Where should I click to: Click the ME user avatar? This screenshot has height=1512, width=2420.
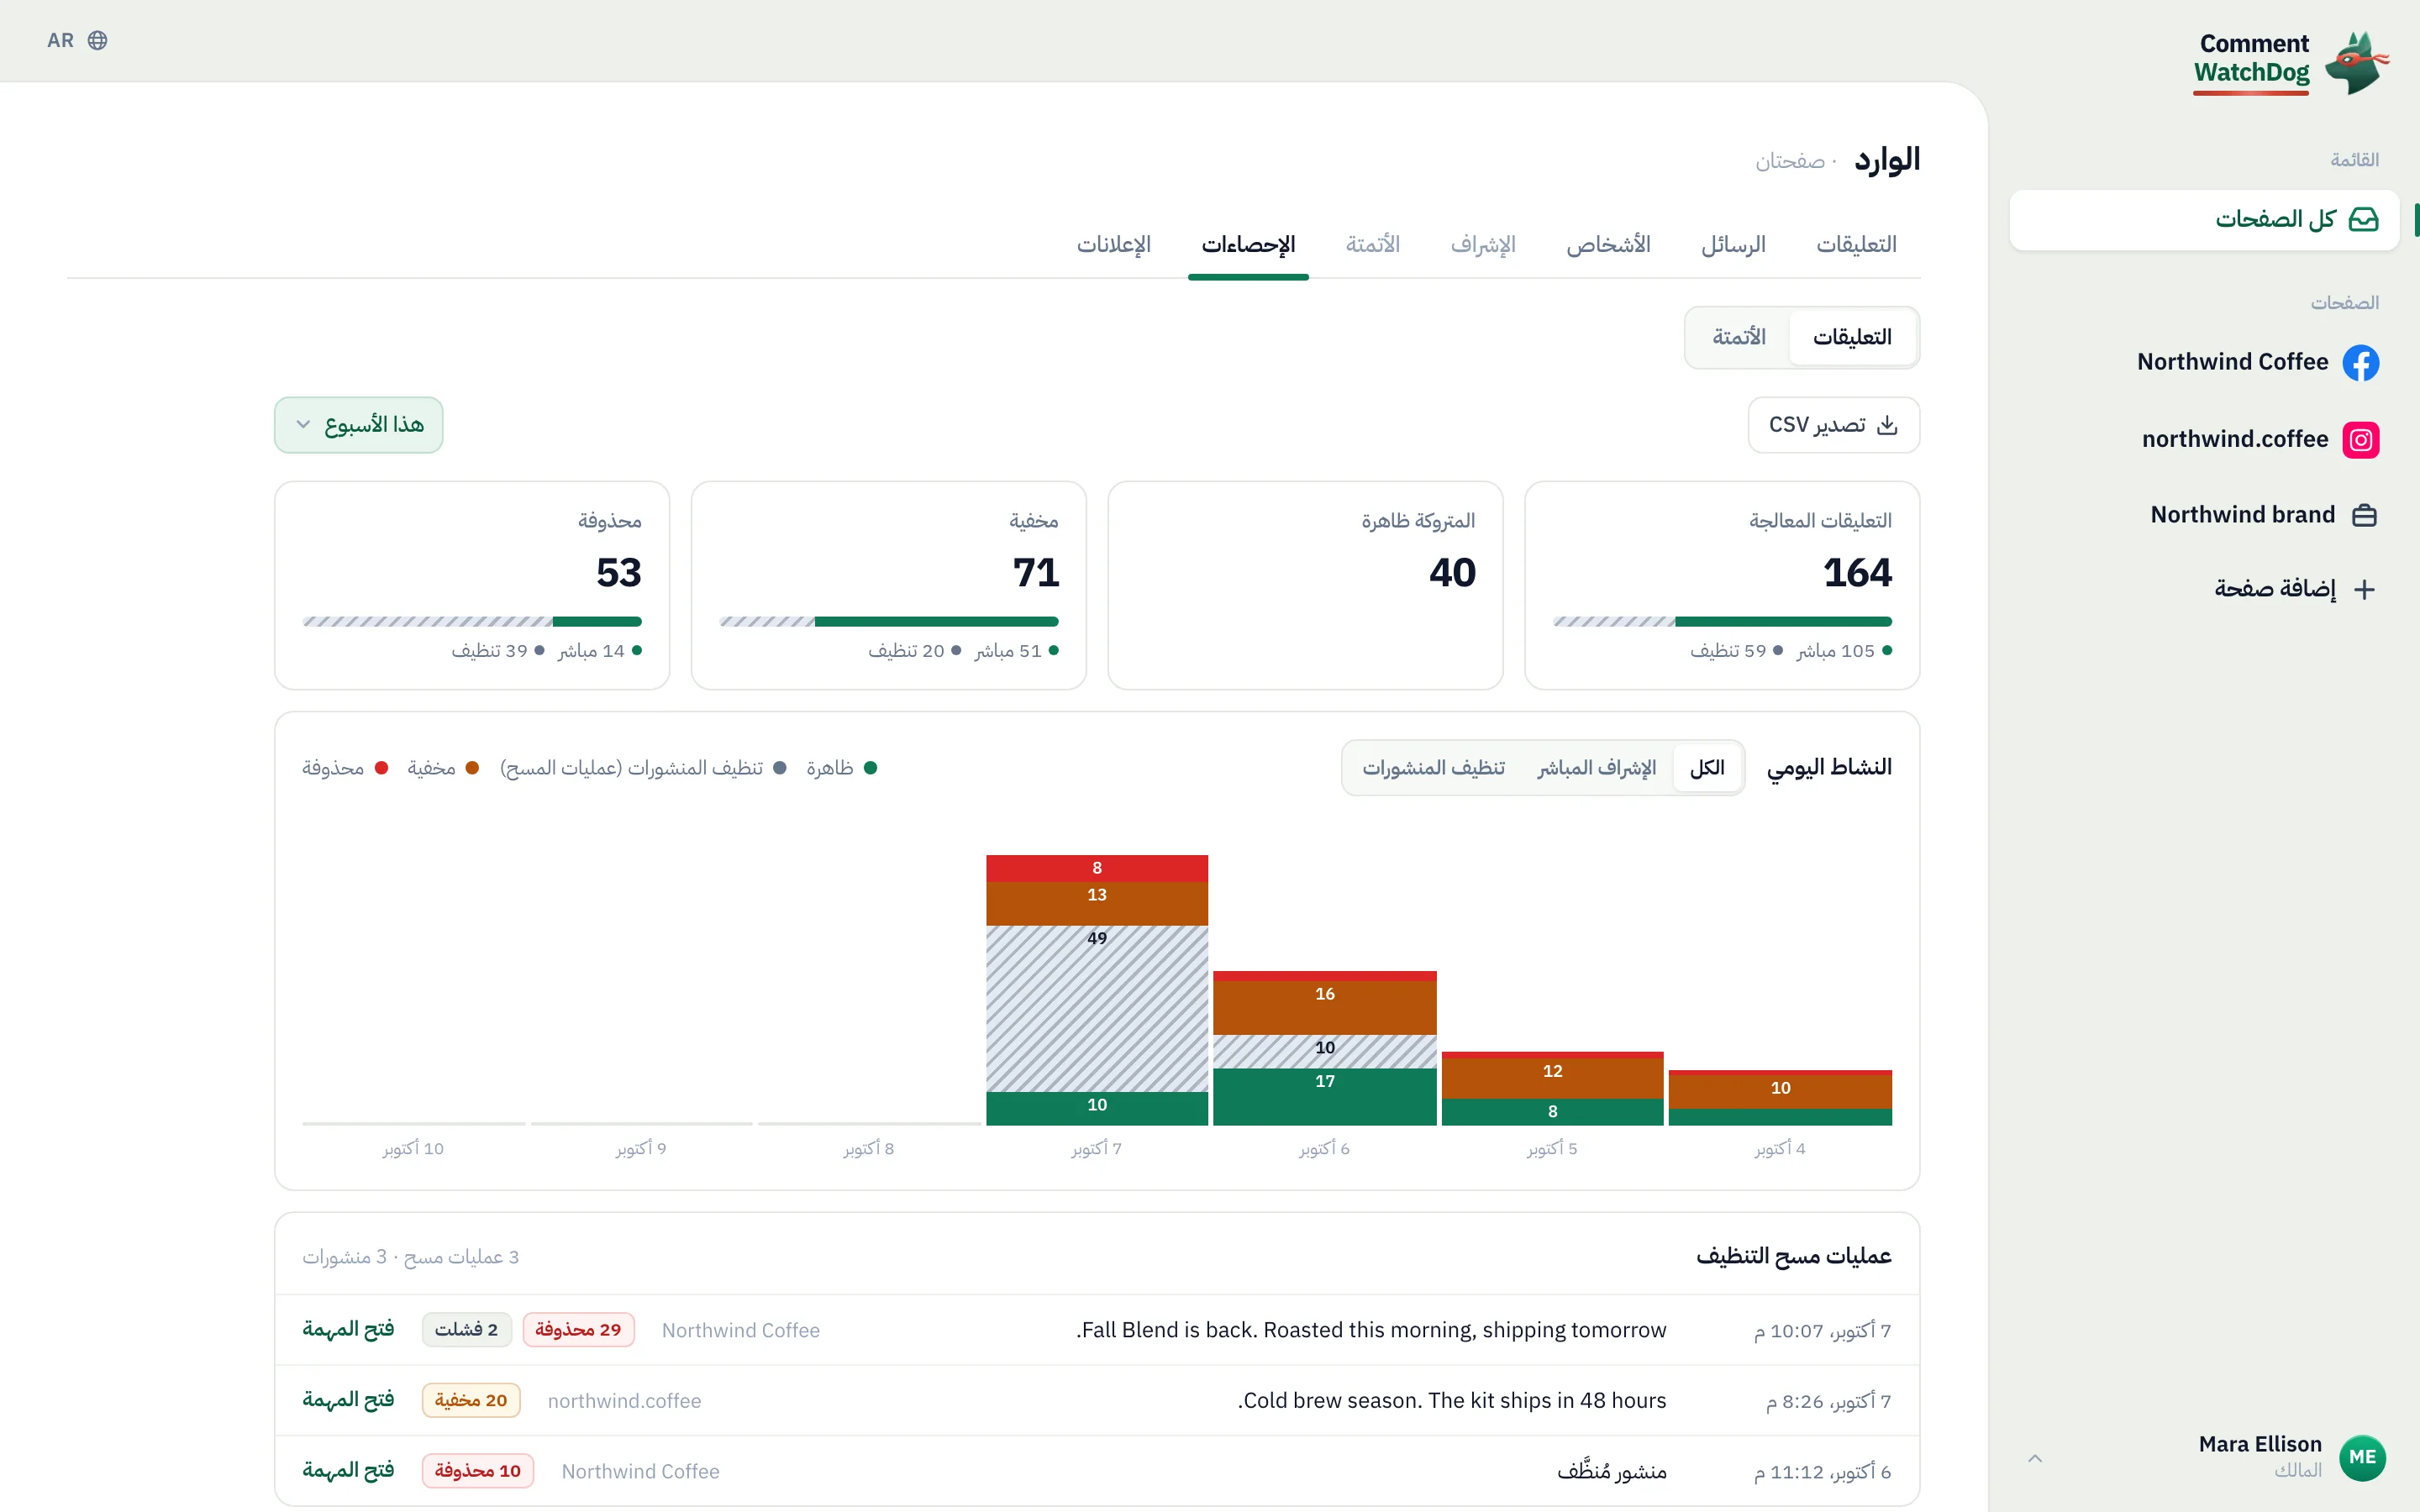point(2362,1457)
